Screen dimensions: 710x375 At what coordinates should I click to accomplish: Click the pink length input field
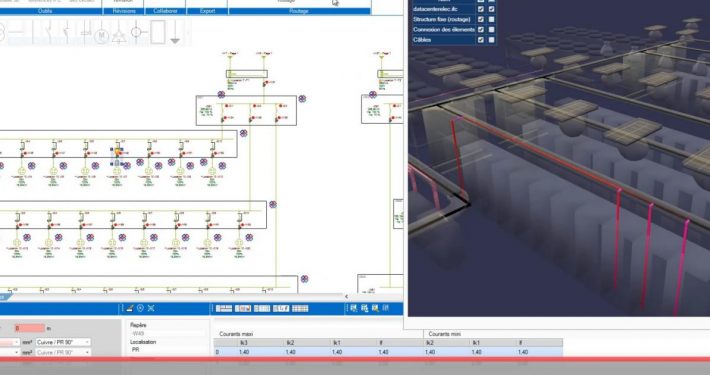(29, 328)
